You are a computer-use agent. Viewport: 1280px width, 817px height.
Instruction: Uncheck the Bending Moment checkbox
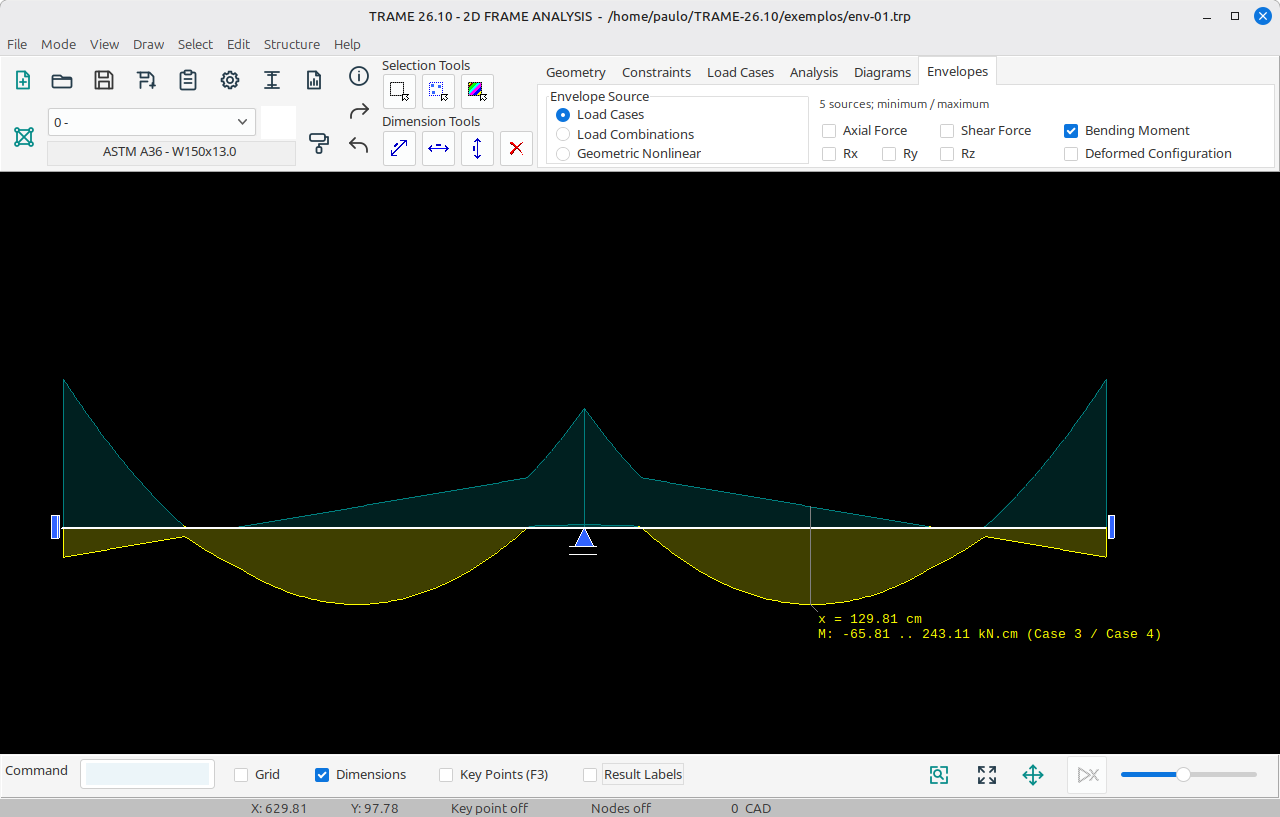click(1071, 131)
